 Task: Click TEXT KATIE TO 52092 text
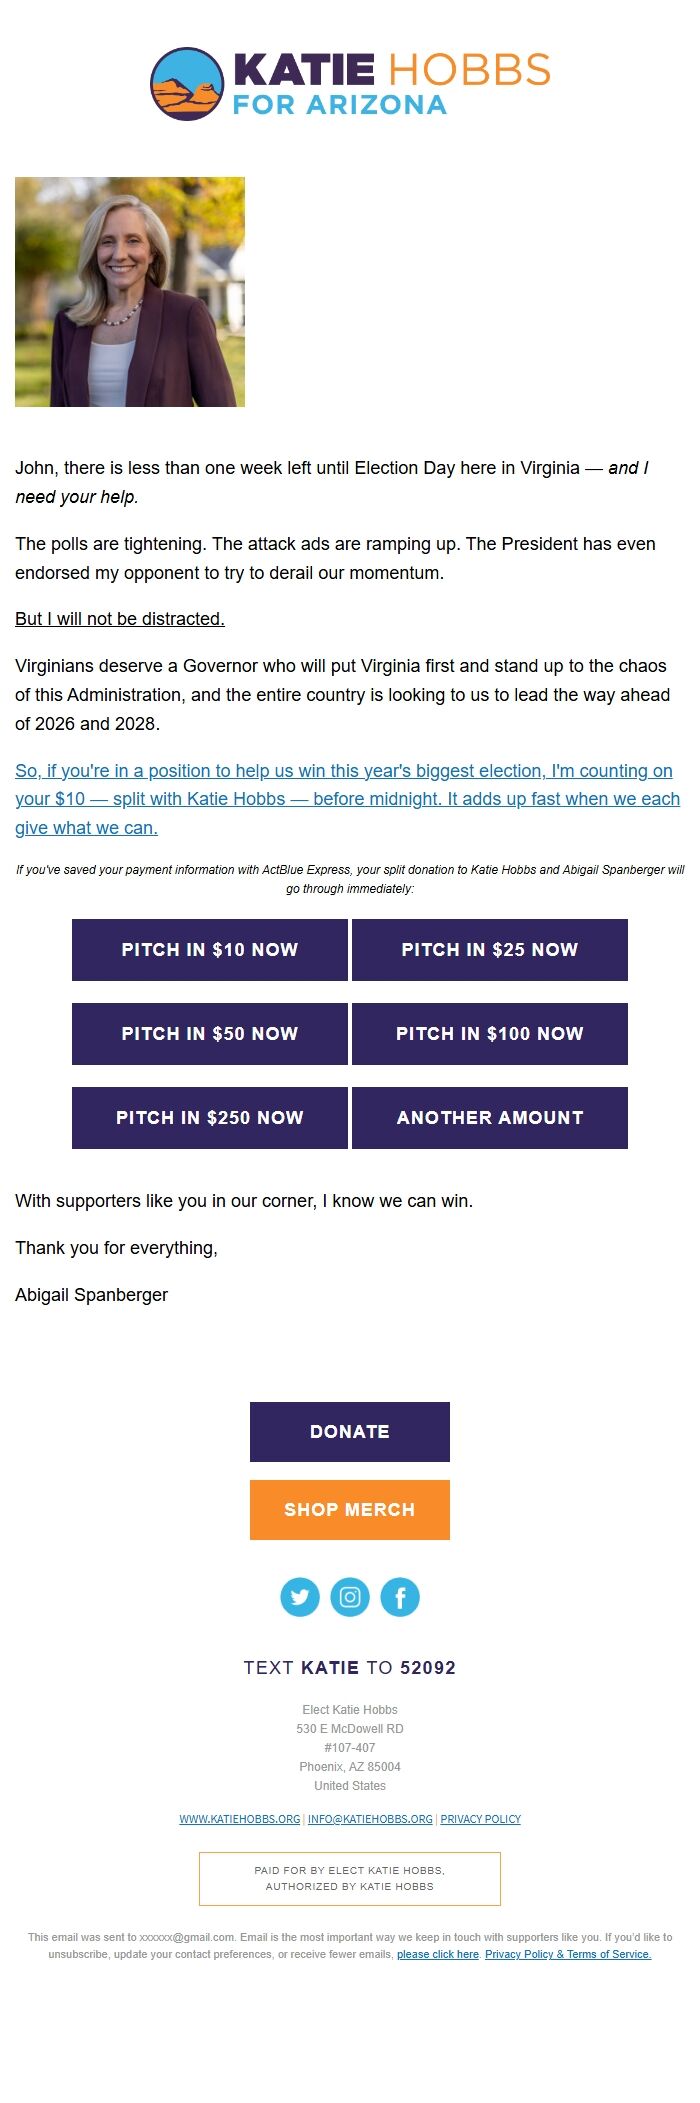pos(349,1668)
